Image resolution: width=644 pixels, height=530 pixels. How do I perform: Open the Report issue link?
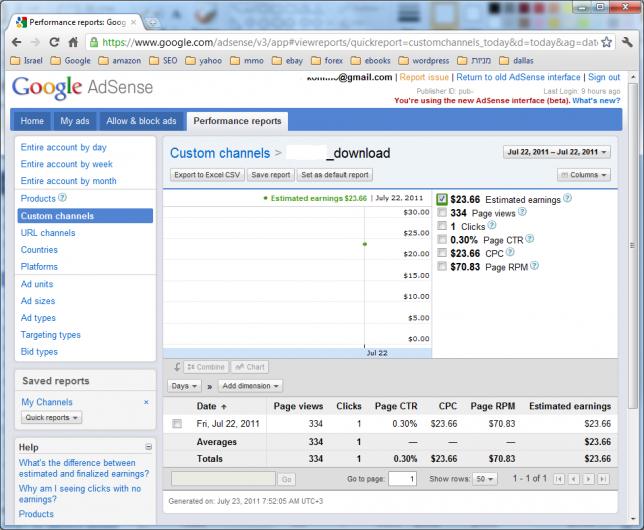click(x=424, y=77)
